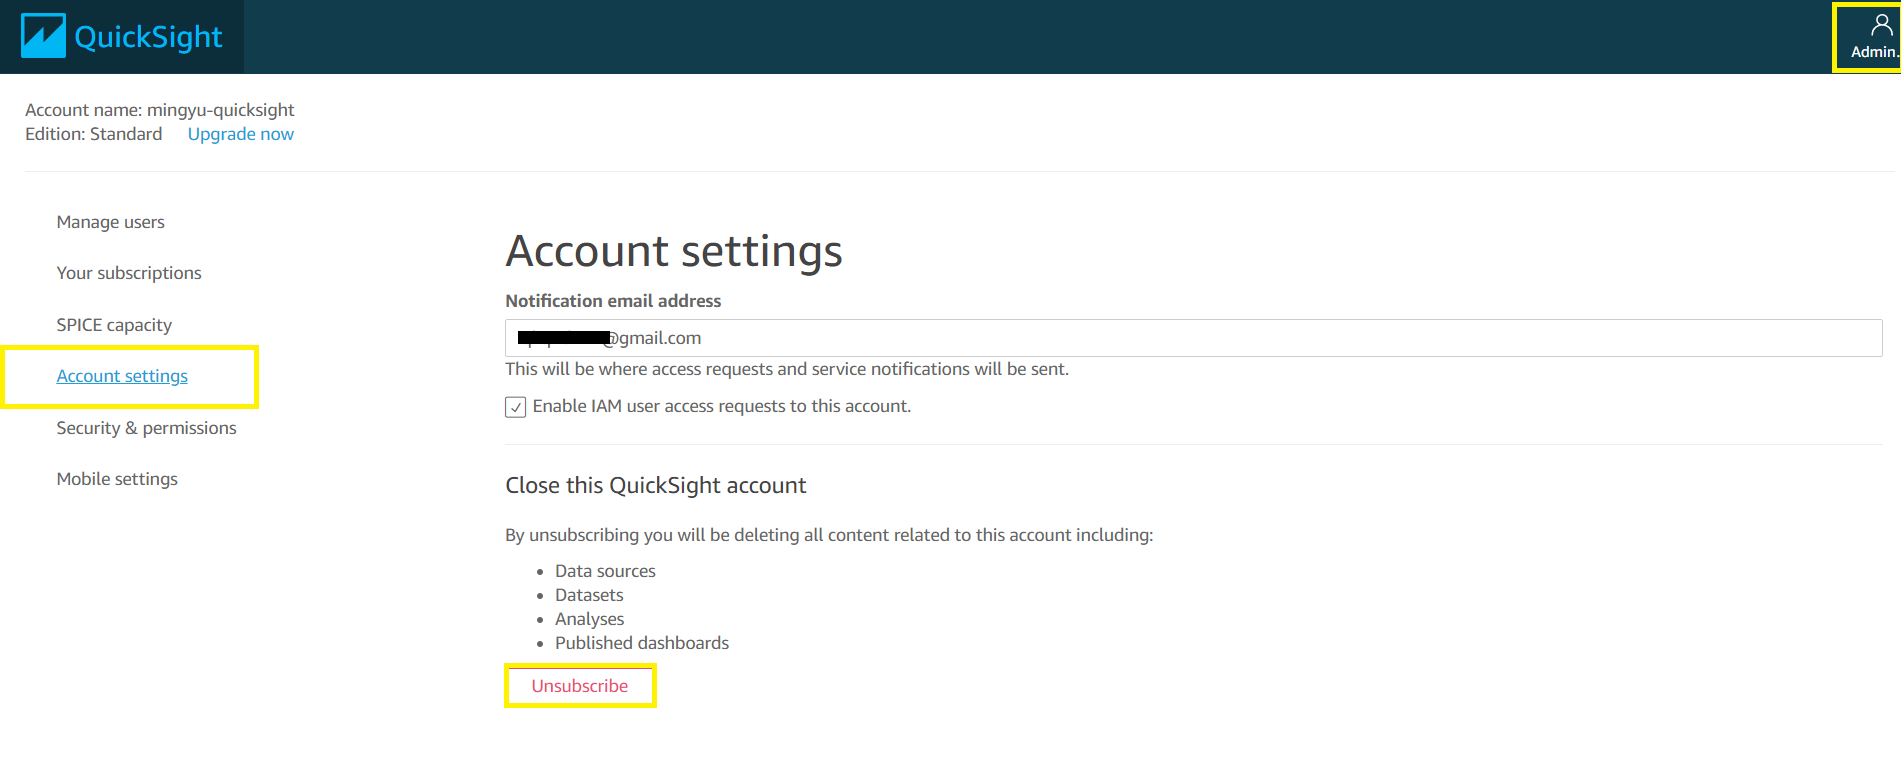Go to Your subscriptions
The height and width of the screenshot is (758, 1901).
pyautogui.click(x=129, y=273)
